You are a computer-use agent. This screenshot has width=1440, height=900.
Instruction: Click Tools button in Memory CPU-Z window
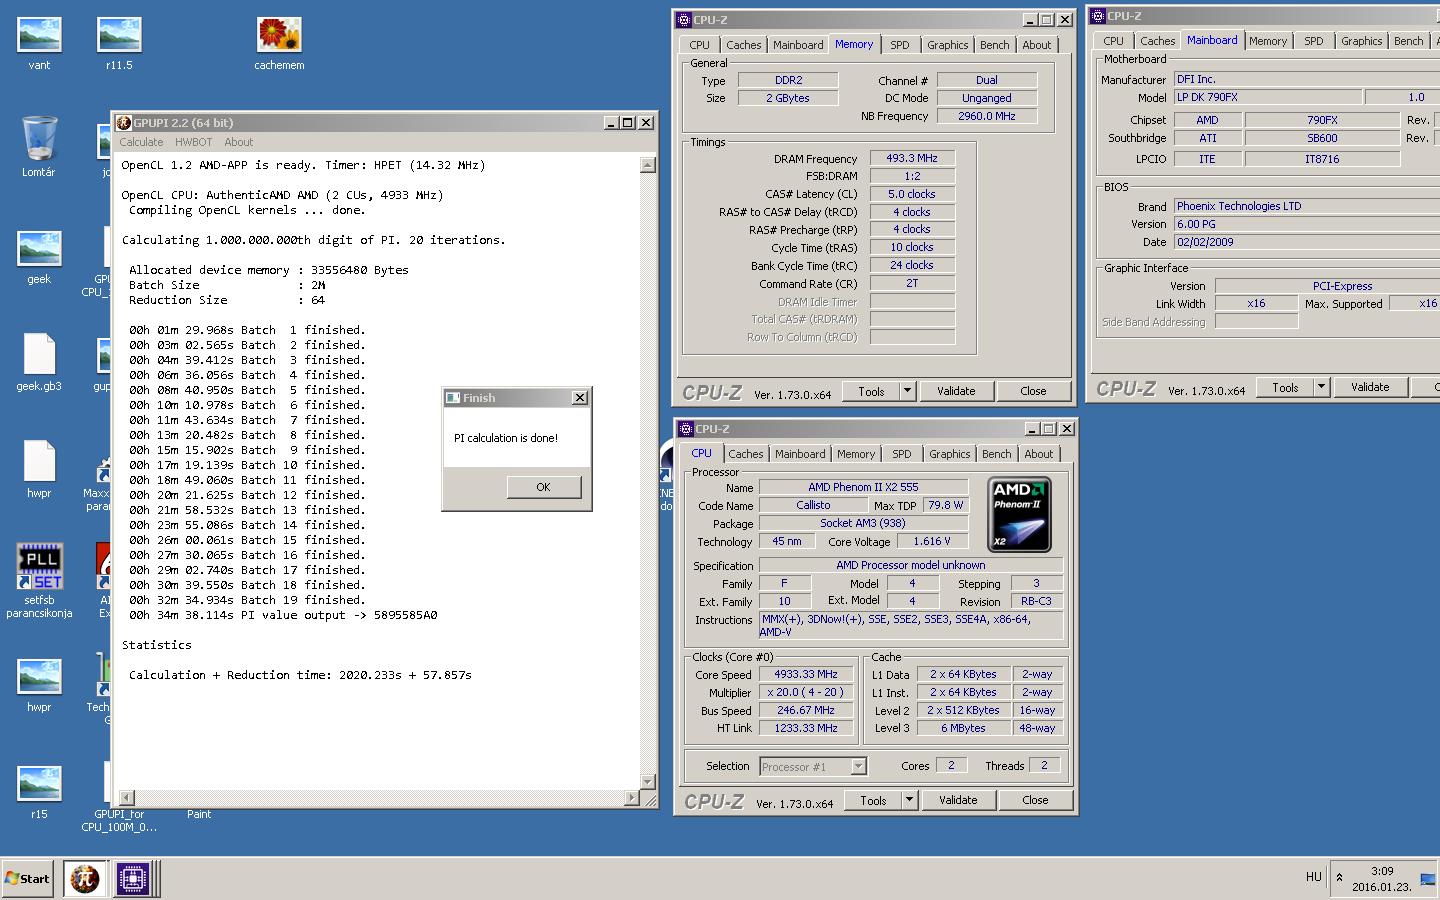(871, 391)
